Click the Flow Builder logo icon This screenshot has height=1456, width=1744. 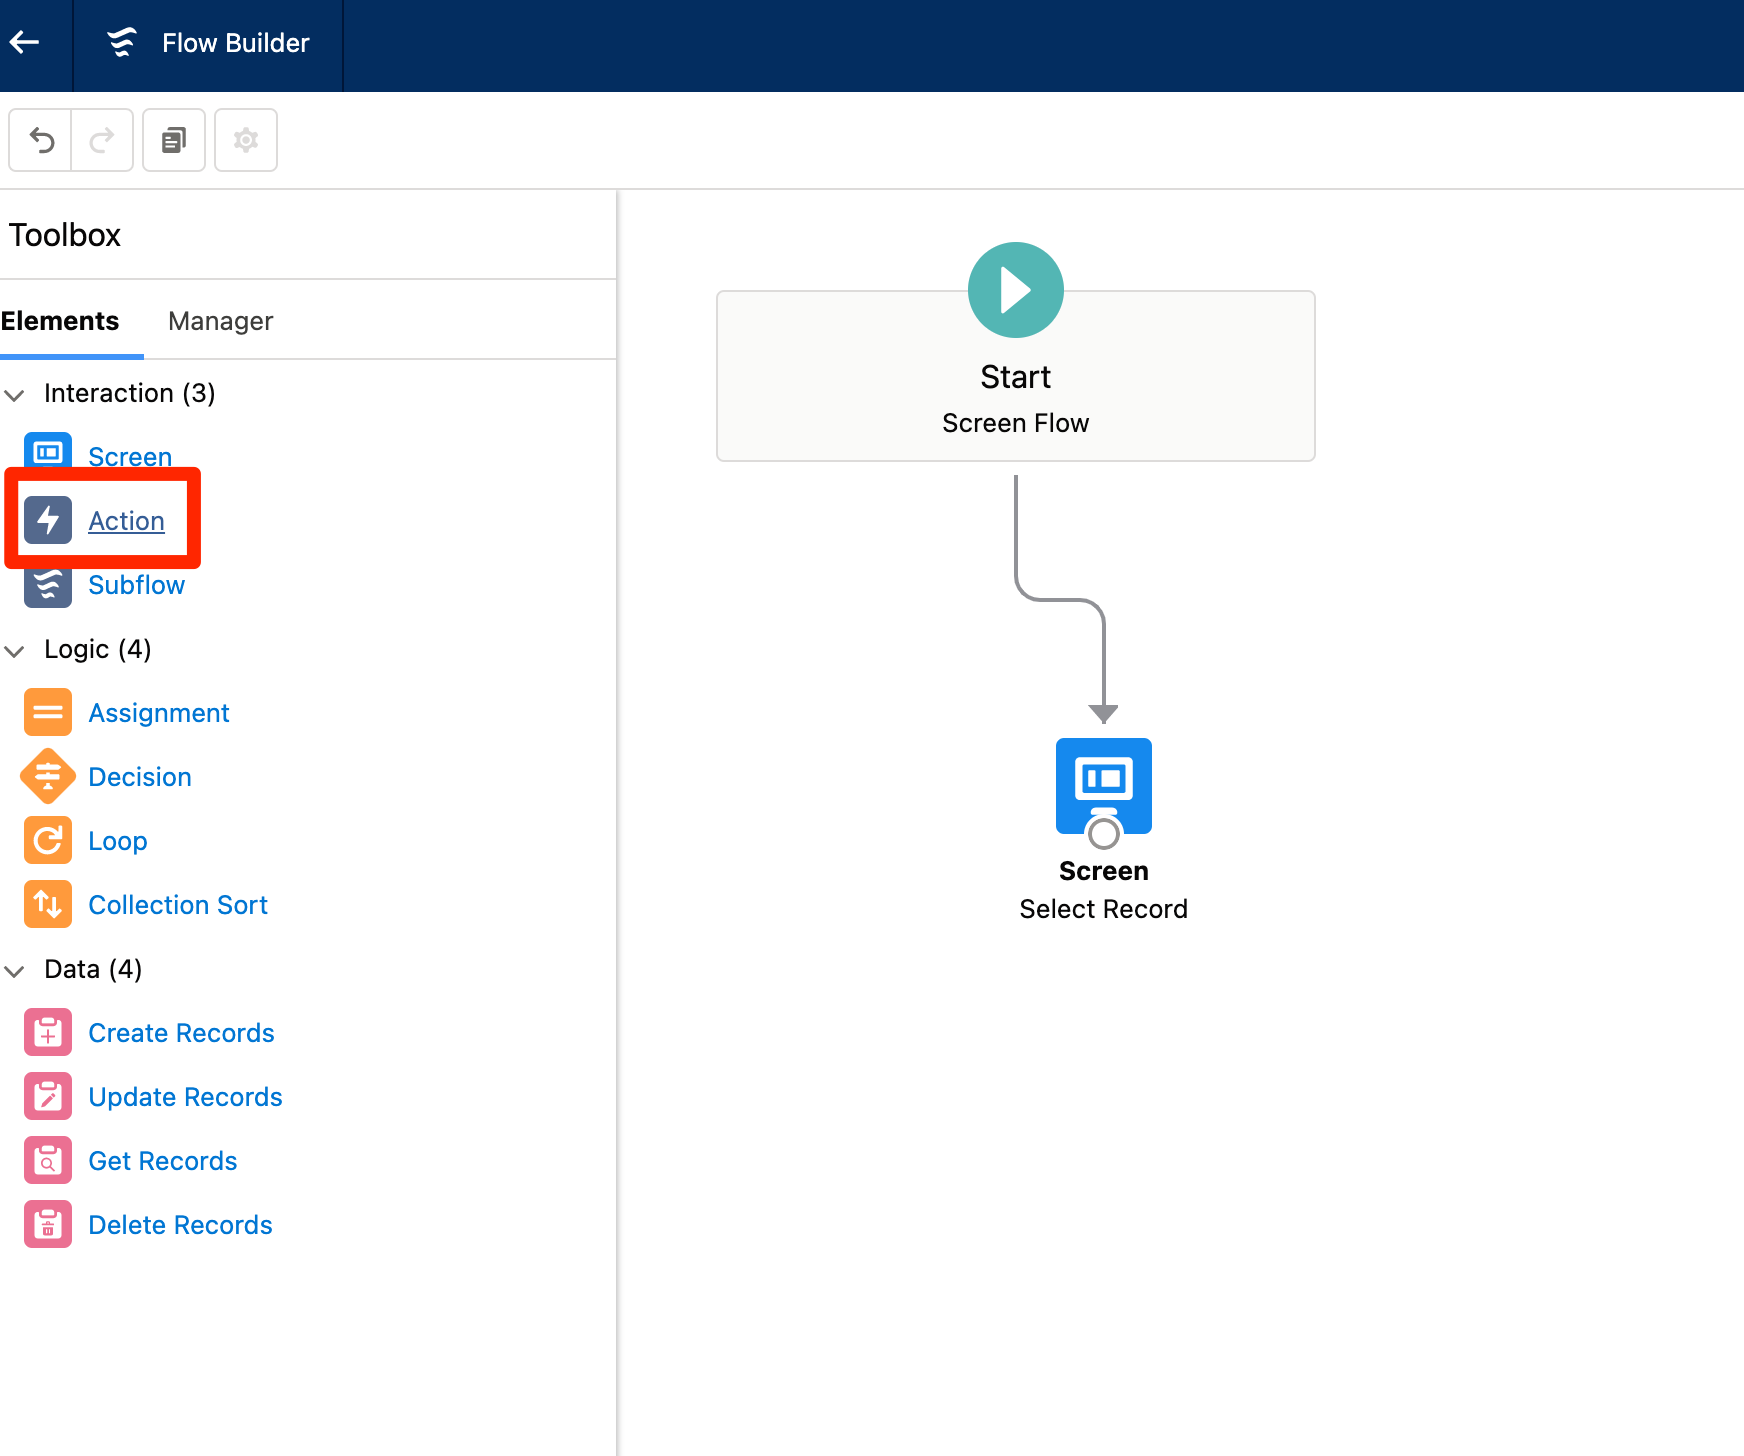[122, 43]
